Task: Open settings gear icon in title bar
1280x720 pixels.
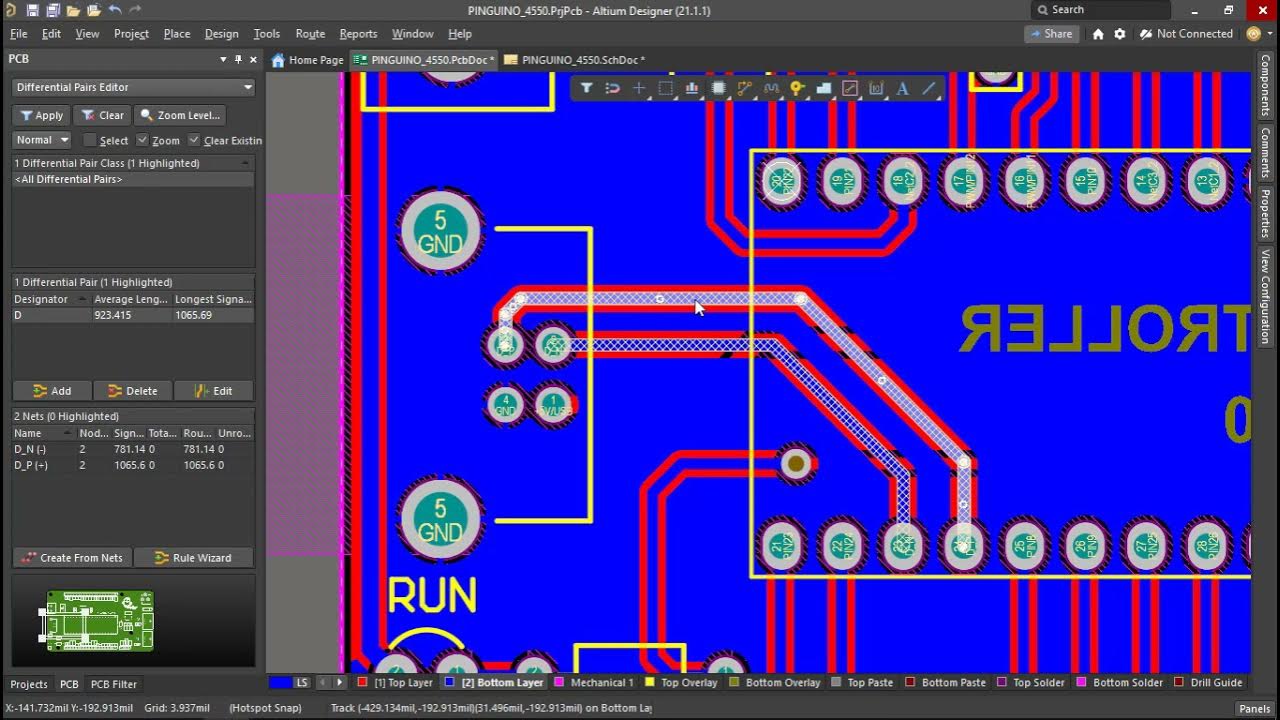Action: click(x=1119, y=34)
